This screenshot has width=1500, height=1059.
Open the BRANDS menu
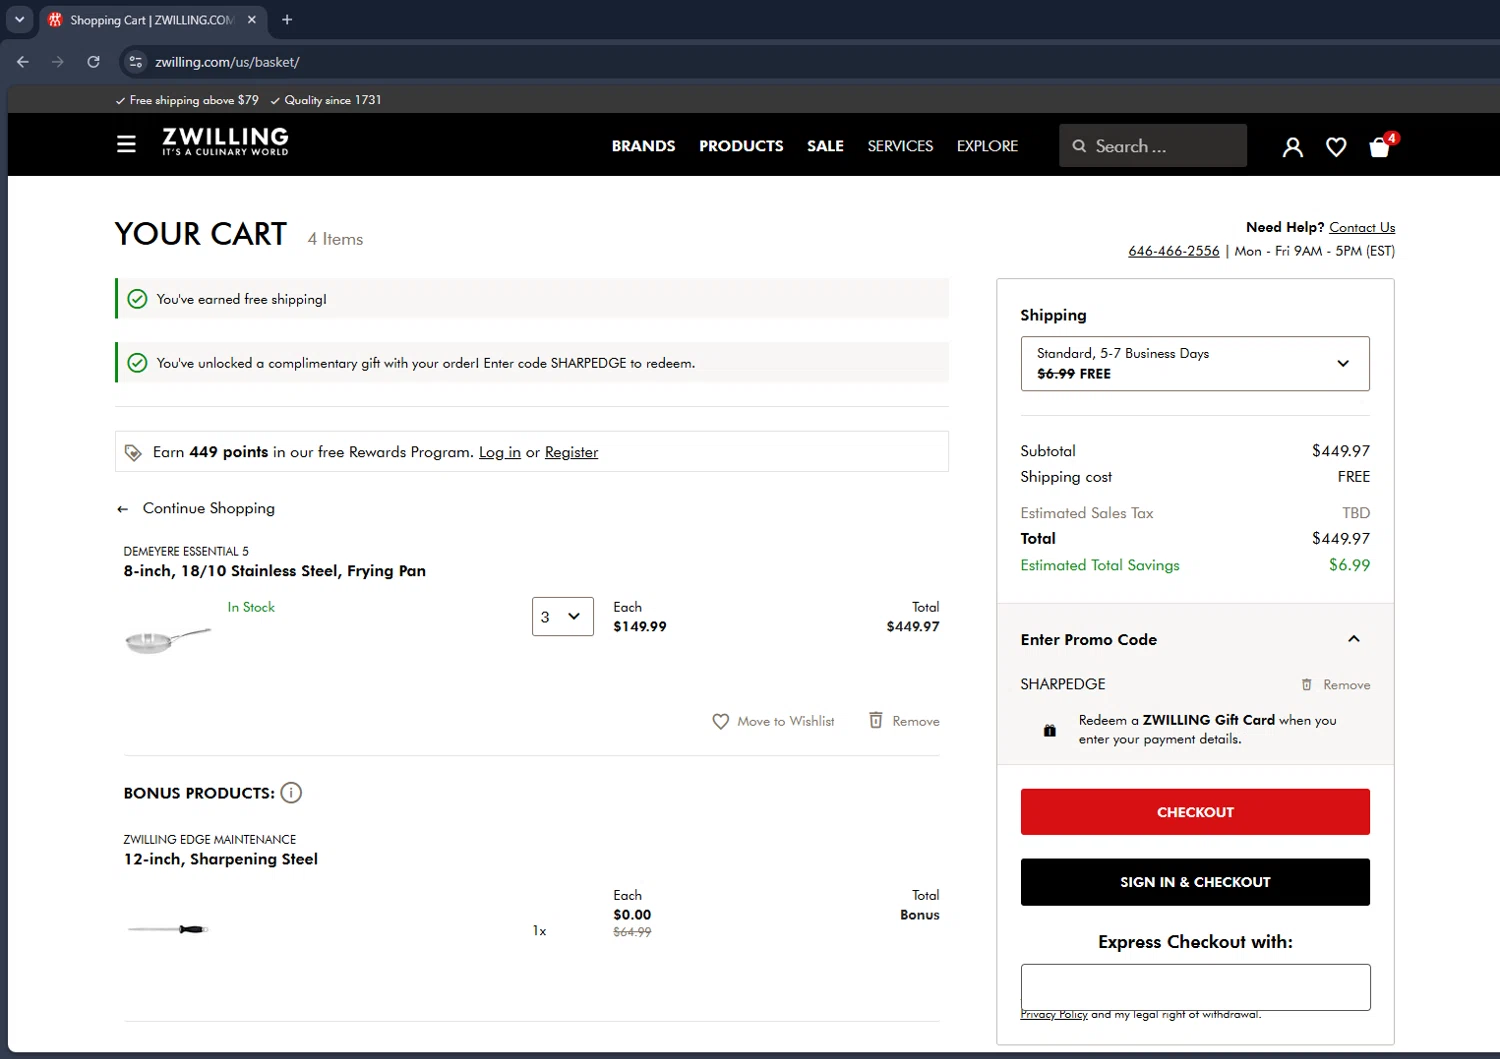(643, 146)
